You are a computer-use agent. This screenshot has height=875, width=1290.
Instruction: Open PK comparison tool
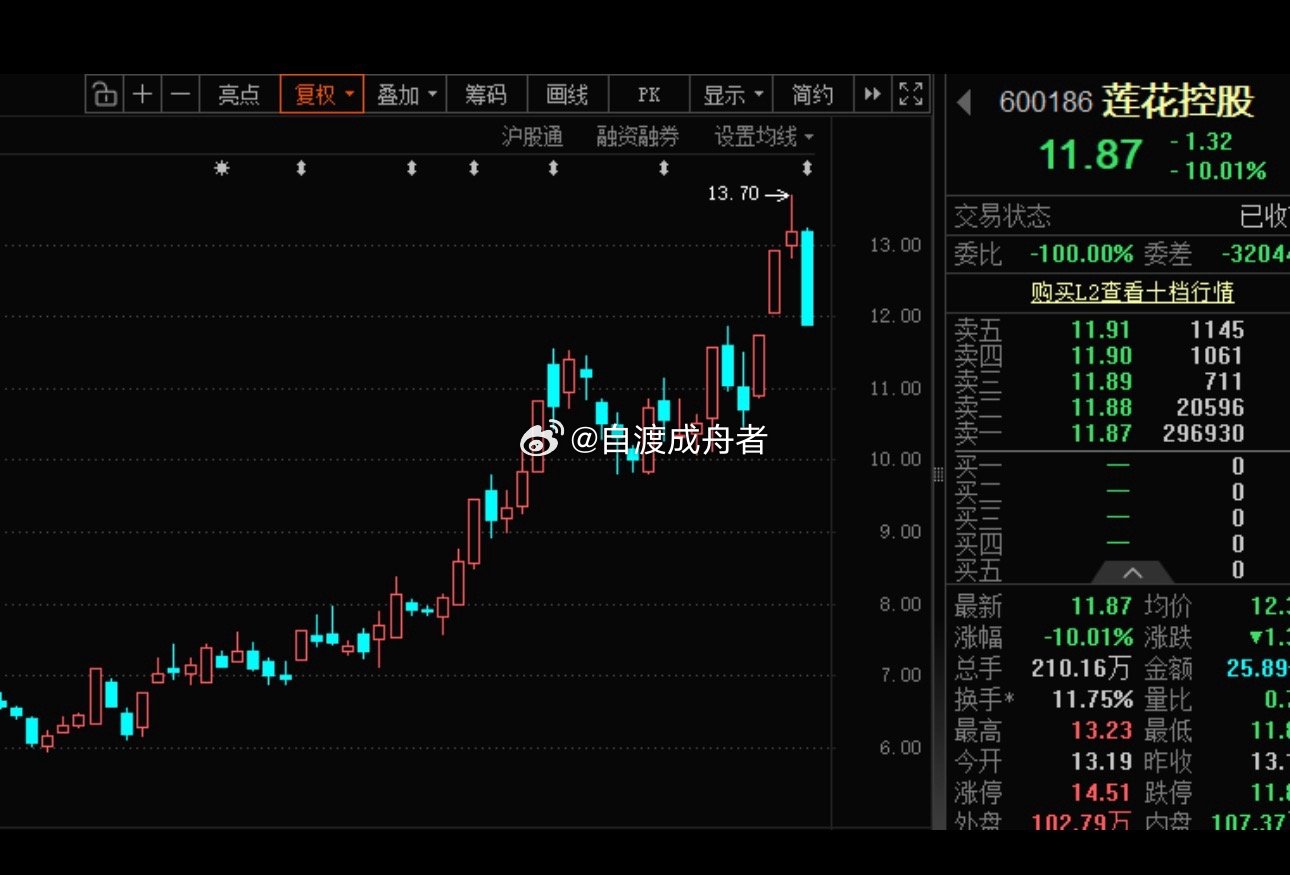point(649,95)
